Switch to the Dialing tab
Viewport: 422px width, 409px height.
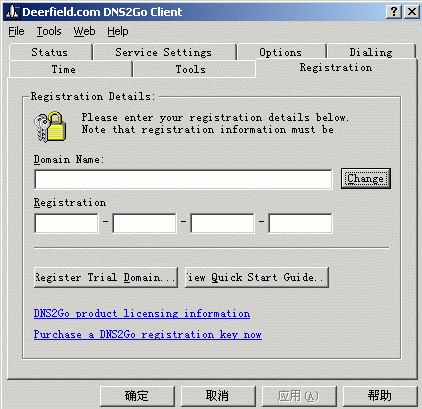371,52
